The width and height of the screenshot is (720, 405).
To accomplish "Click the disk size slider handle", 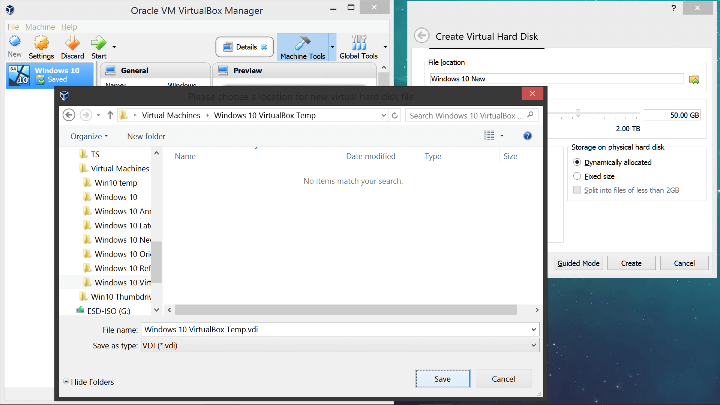I will (x=578, y=113).
